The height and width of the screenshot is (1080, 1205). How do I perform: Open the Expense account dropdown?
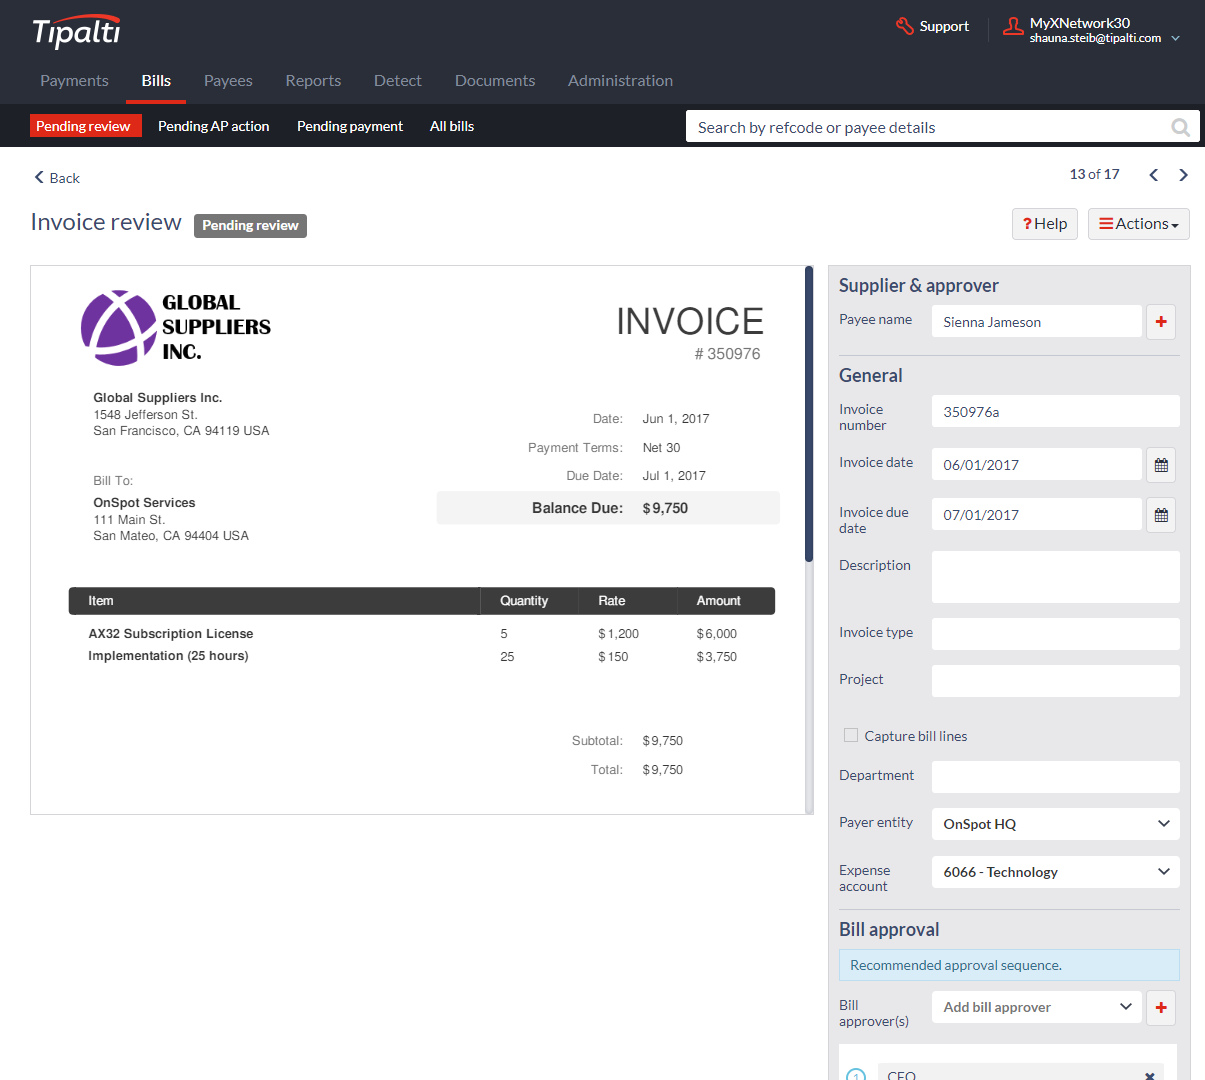[x=1056, y=872]
